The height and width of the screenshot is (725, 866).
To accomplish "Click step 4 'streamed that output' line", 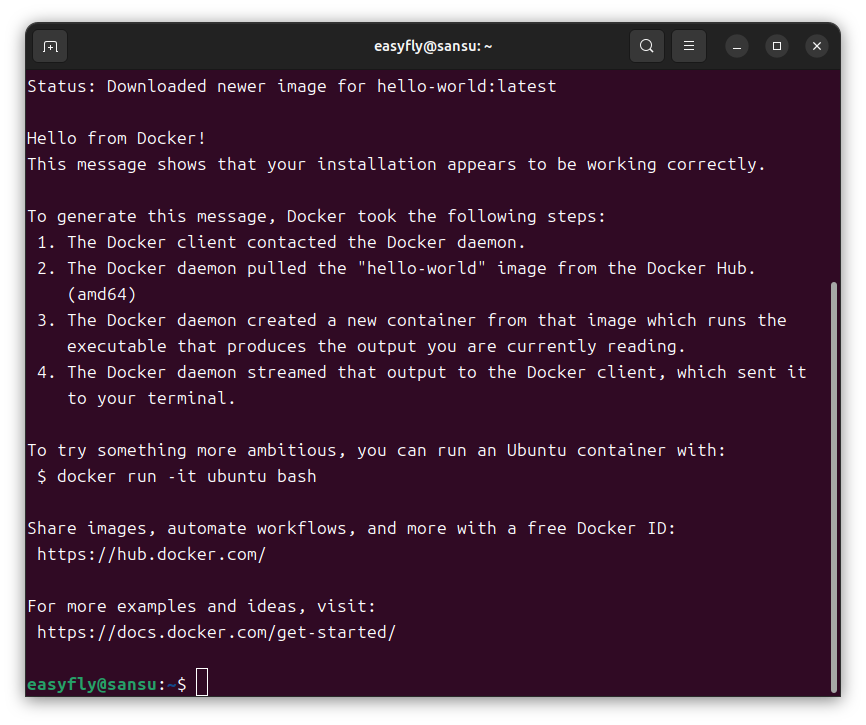I will [x=421, y=372].
